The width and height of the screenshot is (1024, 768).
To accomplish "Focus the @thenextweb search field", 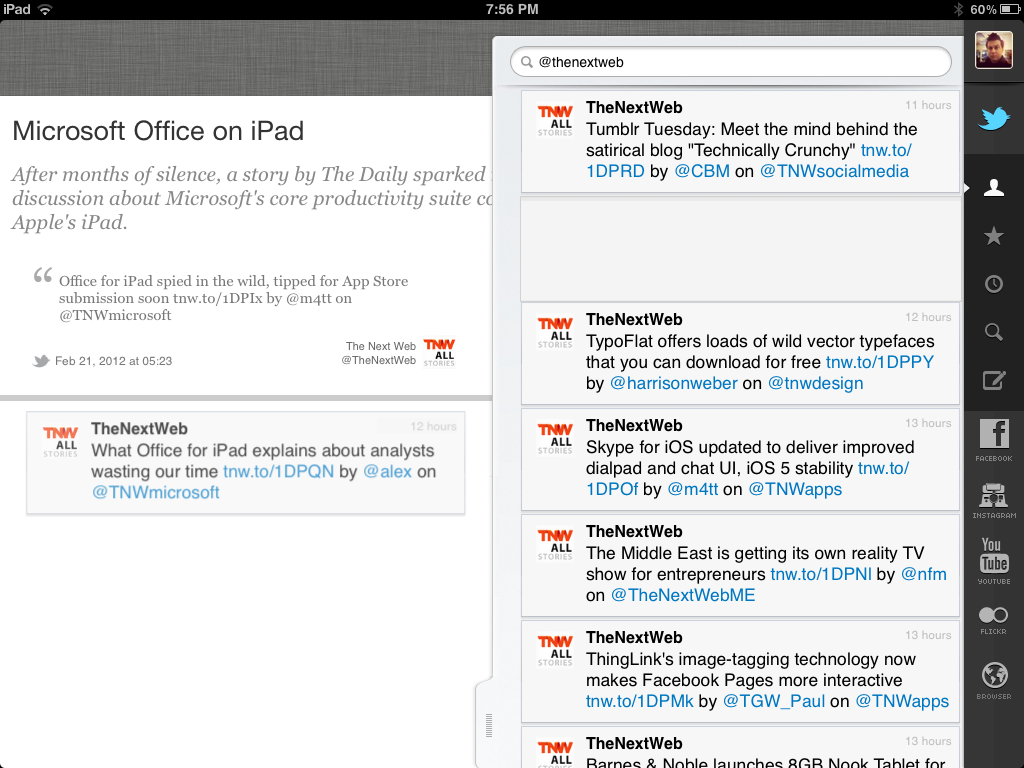I will click(x=731, y=62).
